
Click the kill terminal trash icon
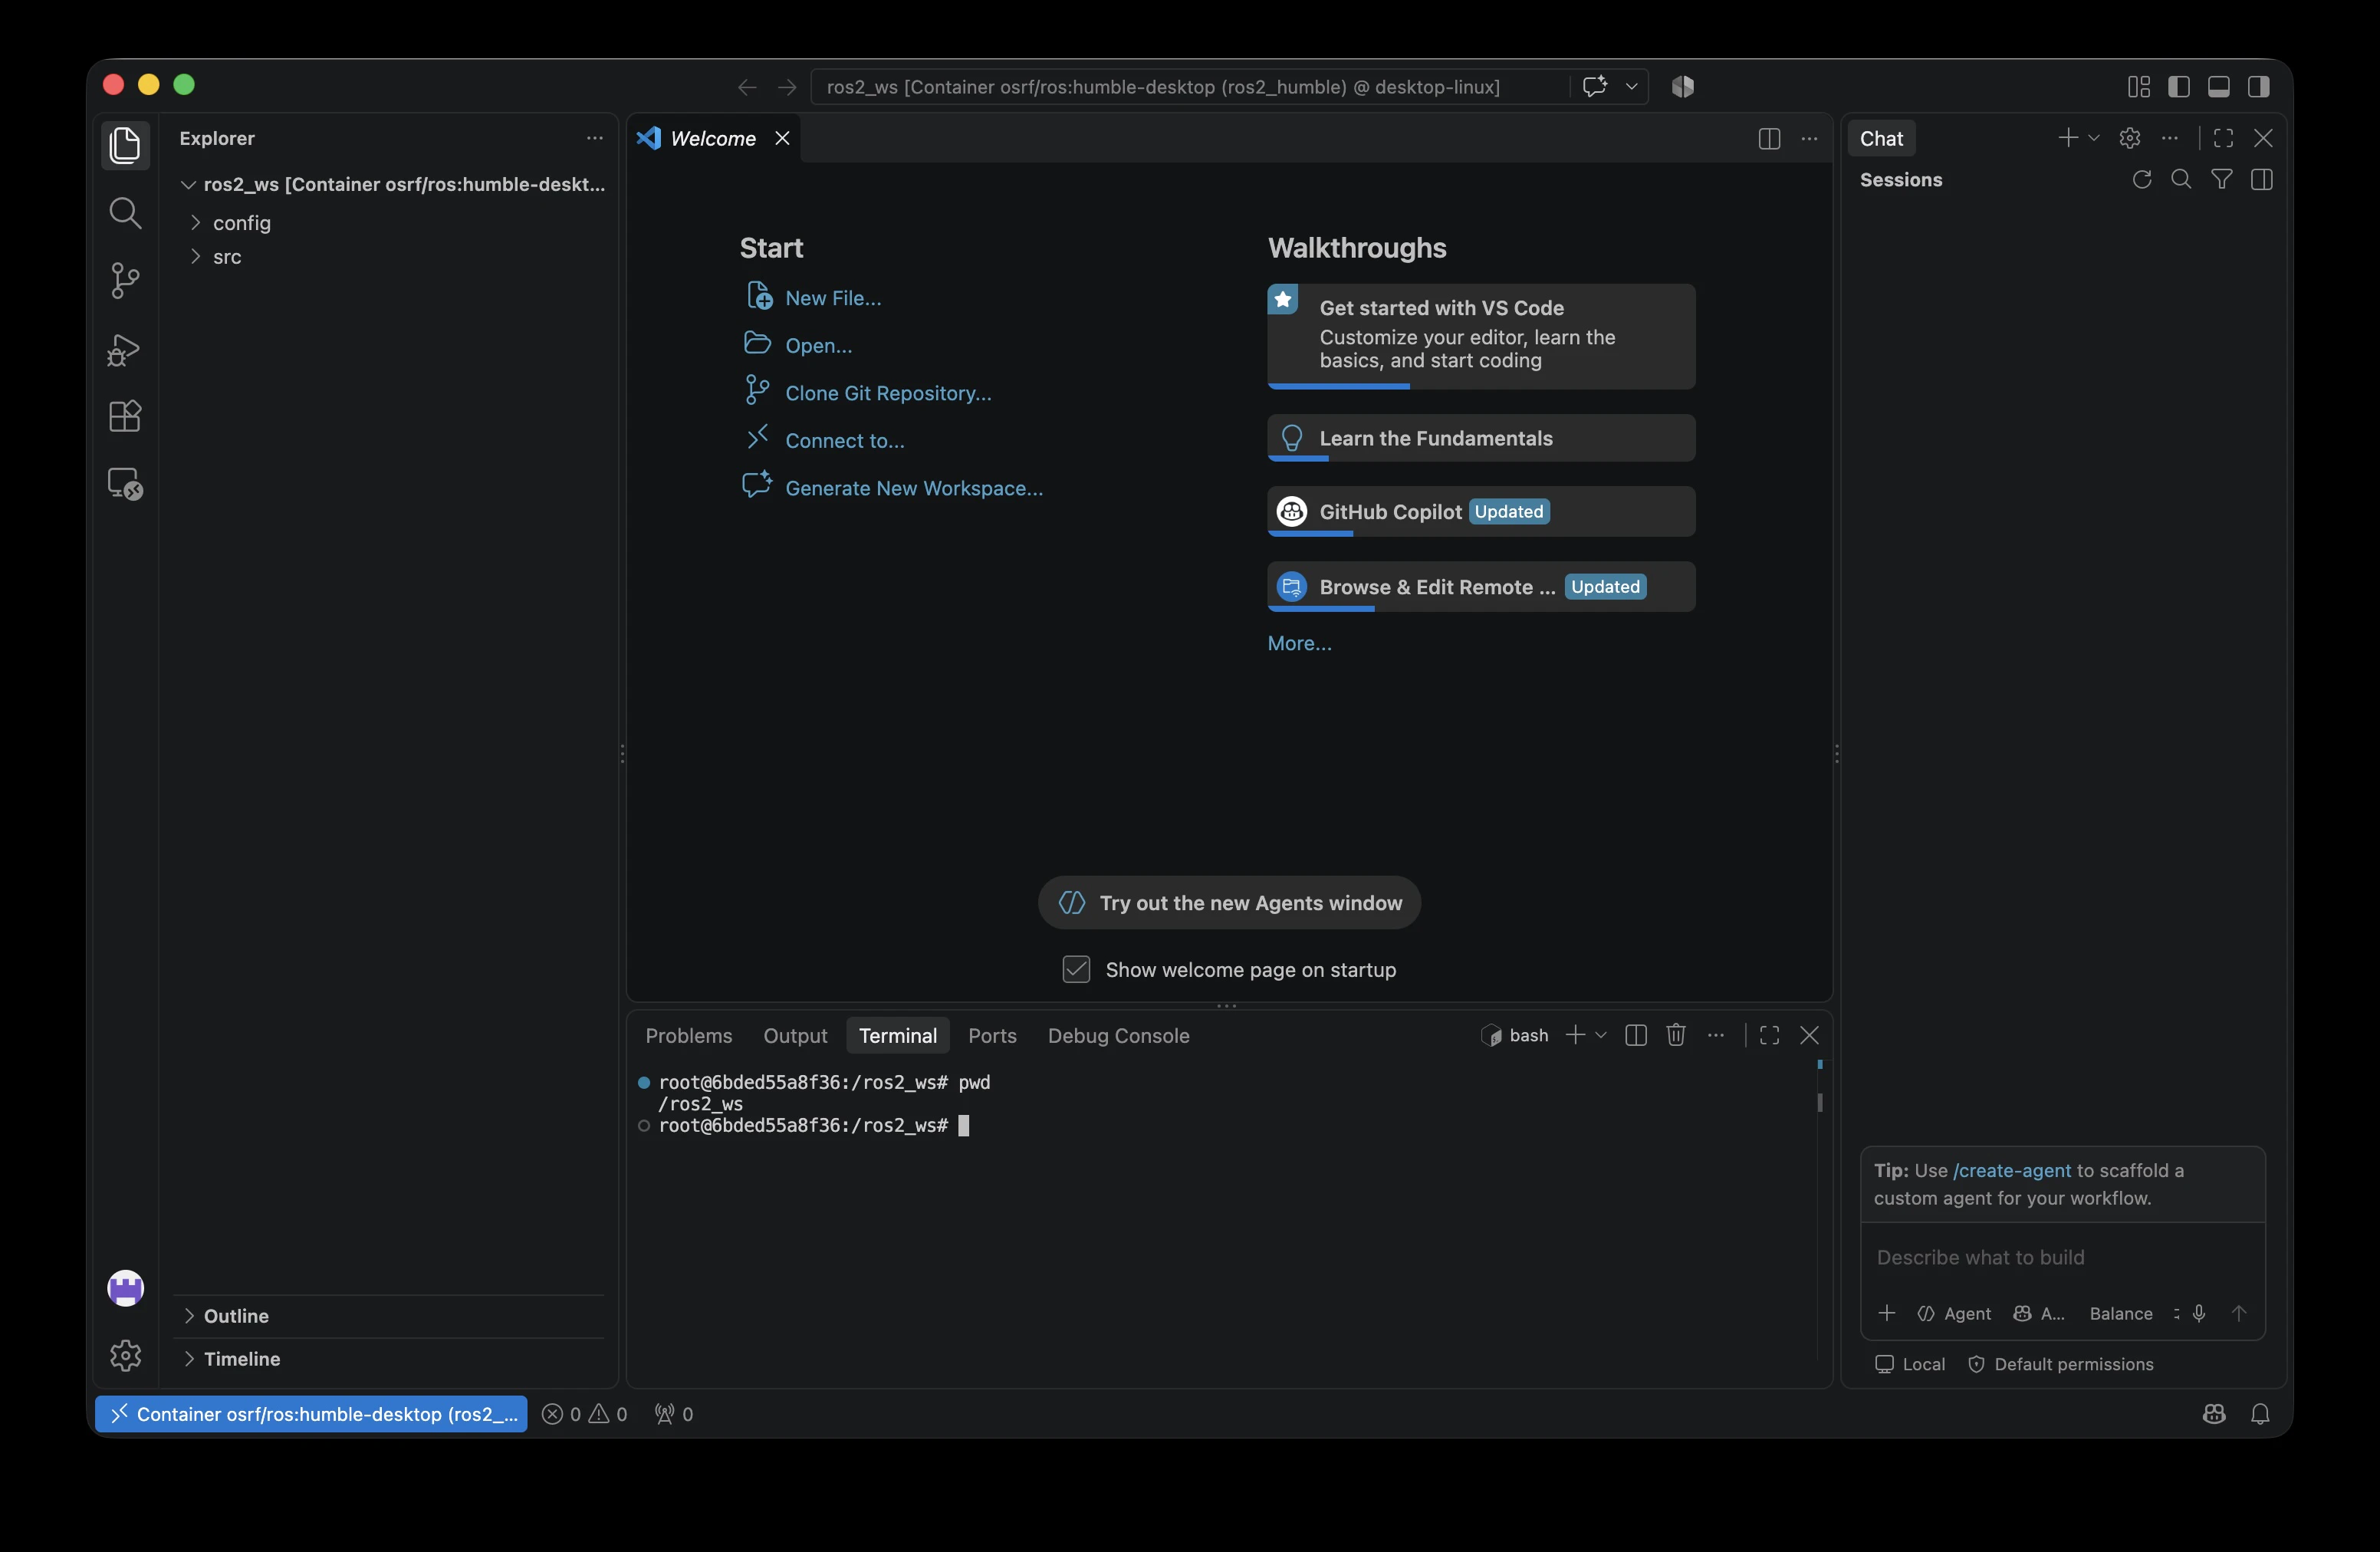(1676, 1035)
